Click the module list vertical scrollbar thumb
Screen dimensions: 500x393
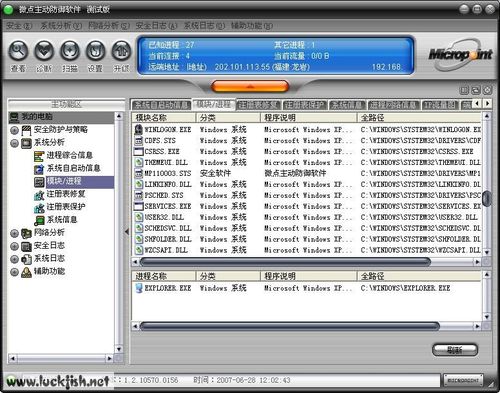coord(487,199)
